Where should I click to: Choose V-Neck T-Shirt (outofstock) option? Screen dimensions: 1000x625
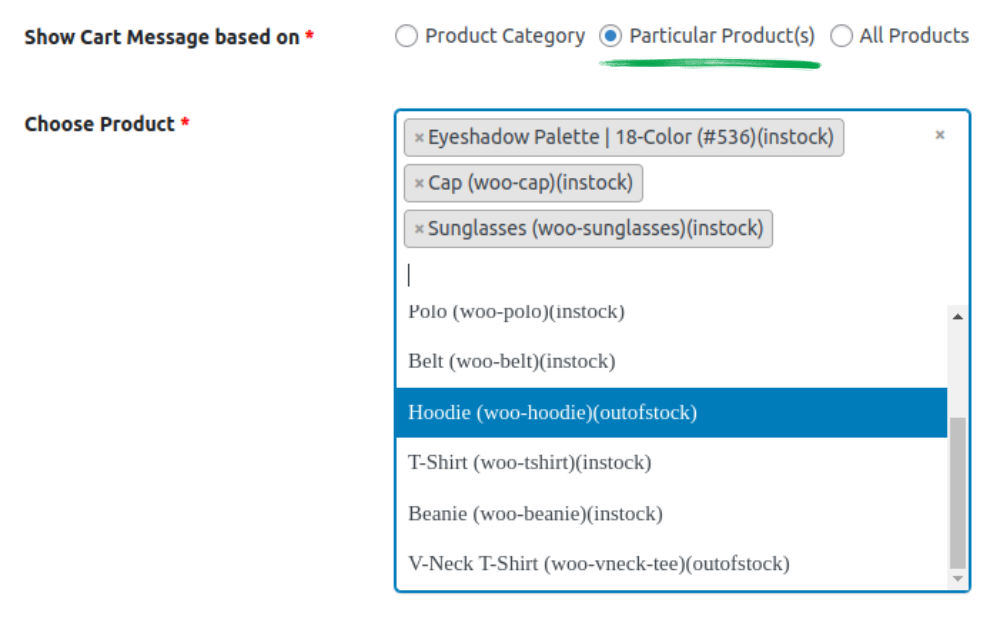(598, 564)
